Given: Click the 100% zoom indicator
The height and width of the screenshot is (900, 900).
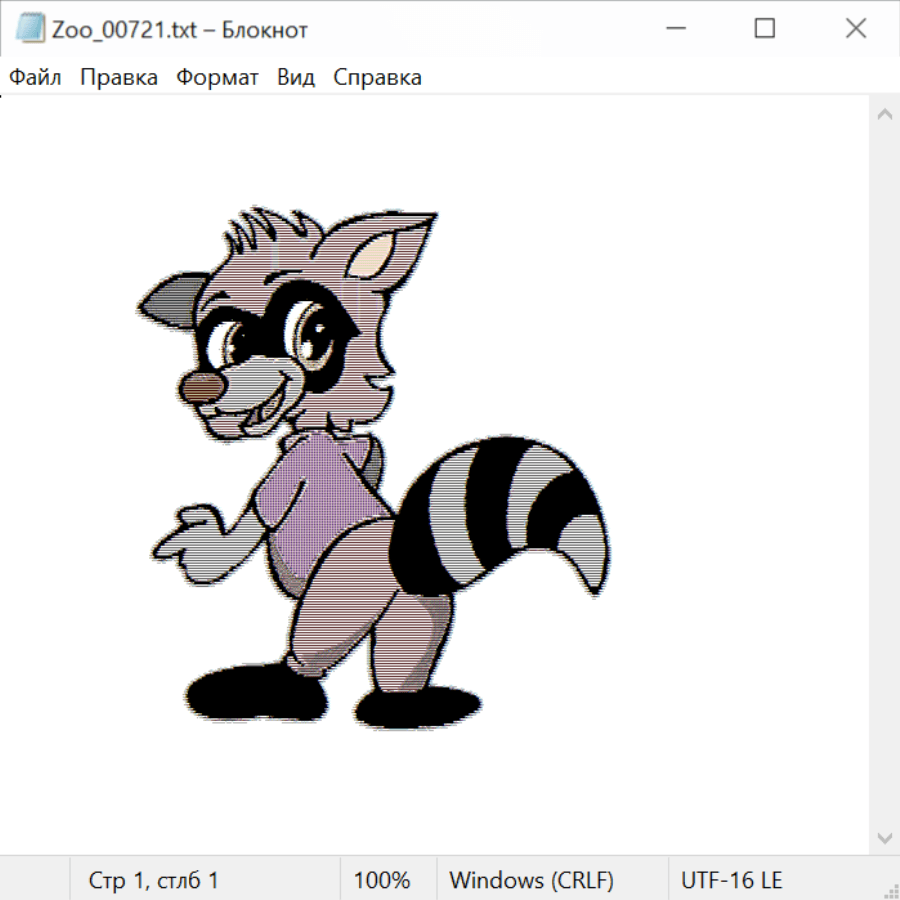Looking at the screenshot, I should pyautogui.click(x=382, y=880).
